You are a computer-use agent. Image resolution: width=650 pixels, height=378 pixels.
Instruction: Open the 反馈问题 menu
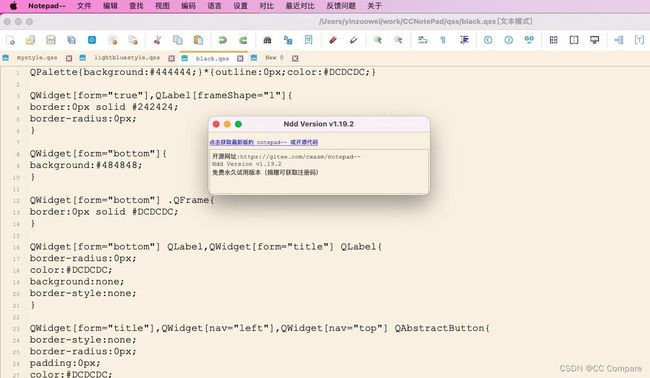[341, 6]
